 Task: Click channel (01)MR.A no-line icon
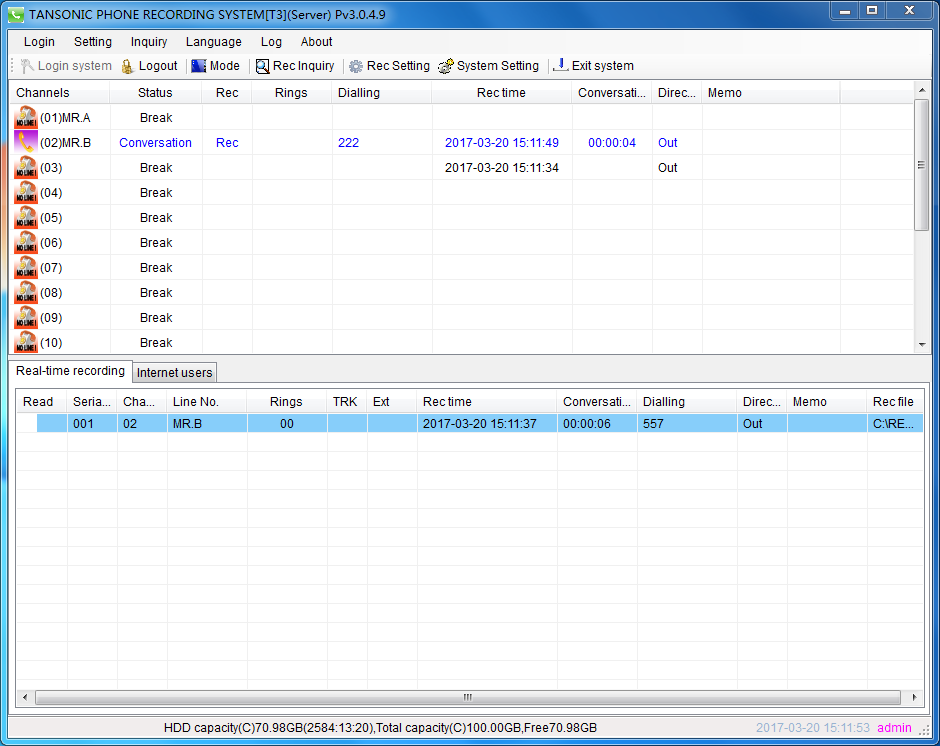(x=26, y=118)
